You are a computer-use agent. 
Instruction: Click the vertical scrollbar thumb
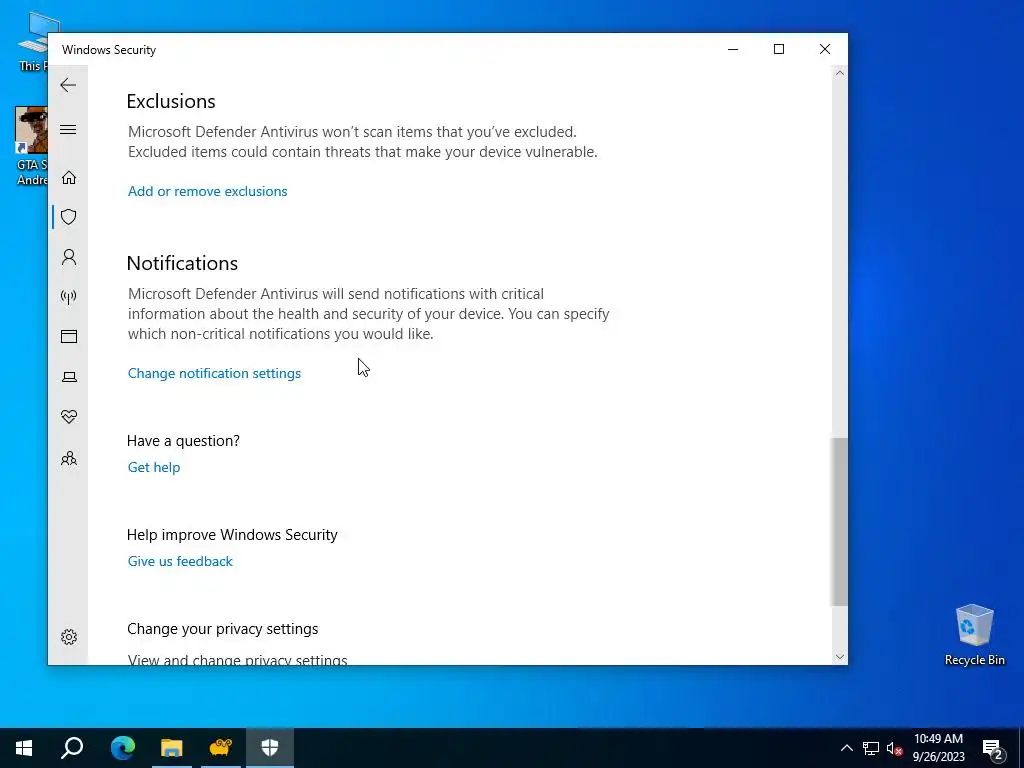pos(840,522)
